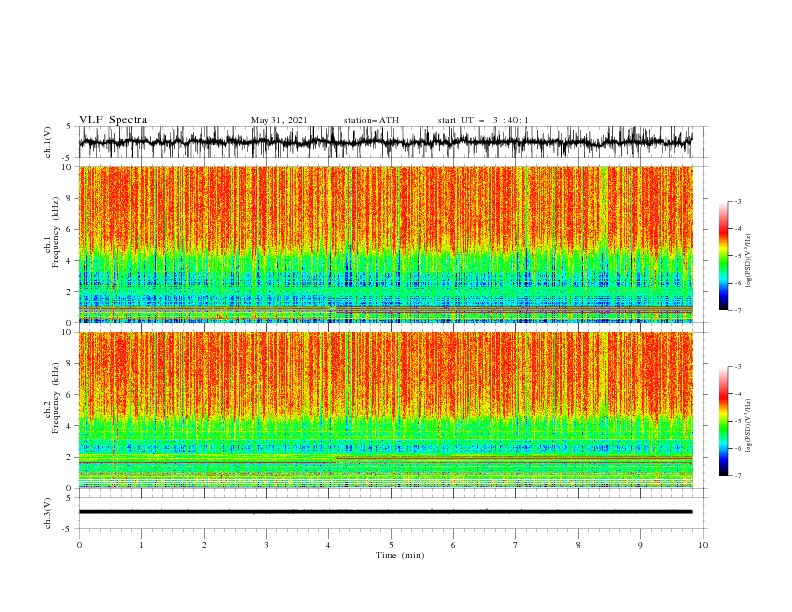Click the '5' tick on ch.1(V) axis
The image size is (792, 612).
(68, 126)
